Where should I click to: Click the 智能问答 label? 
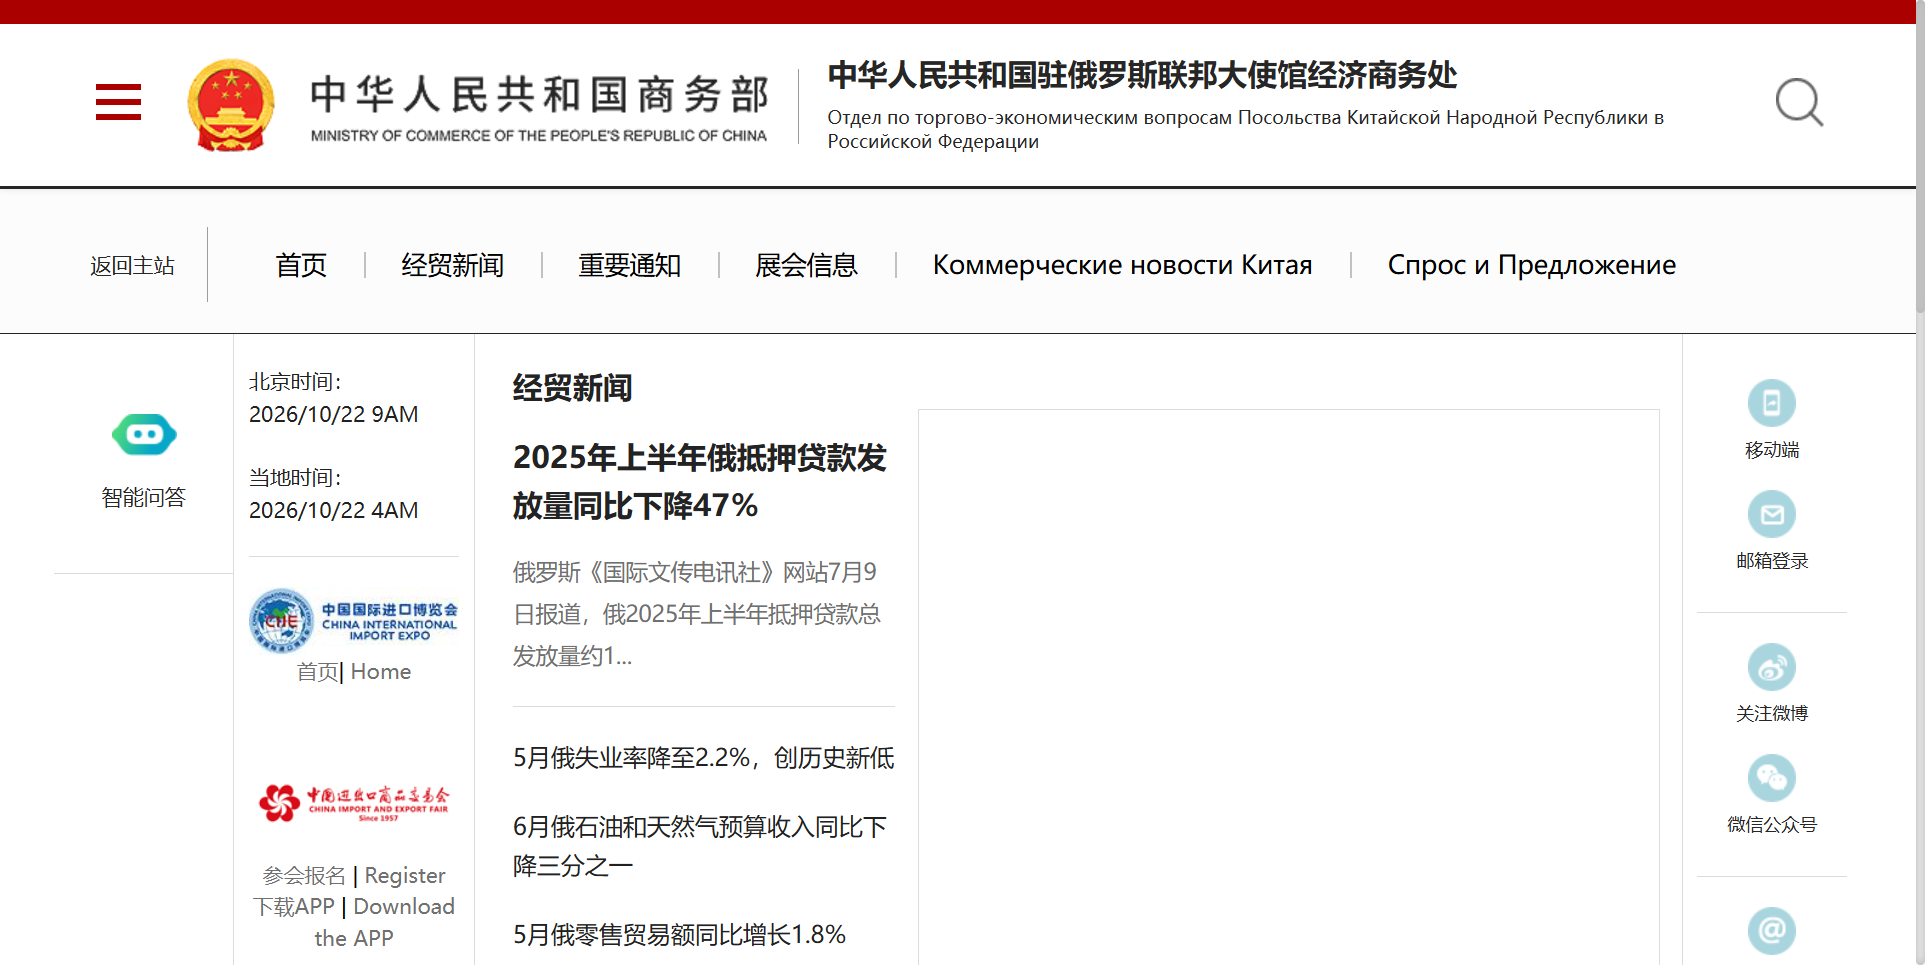point(144,498)
